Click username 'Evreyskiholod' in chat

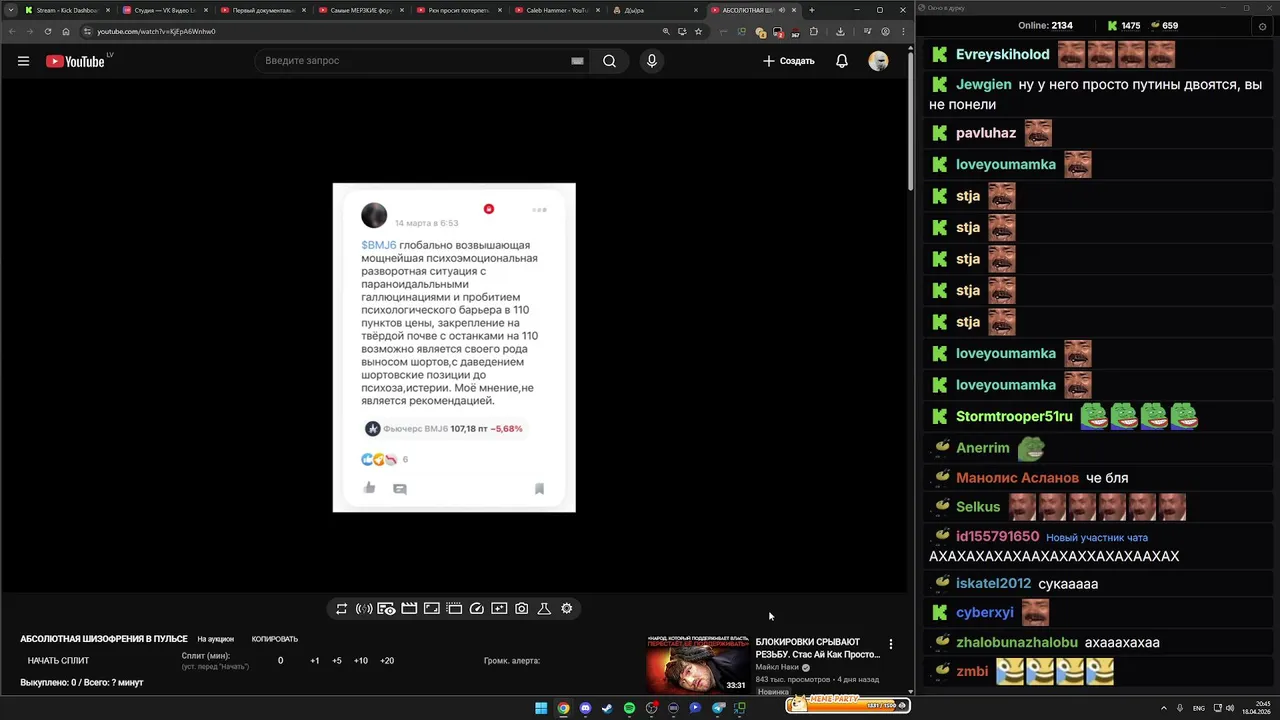(1003, 54)
